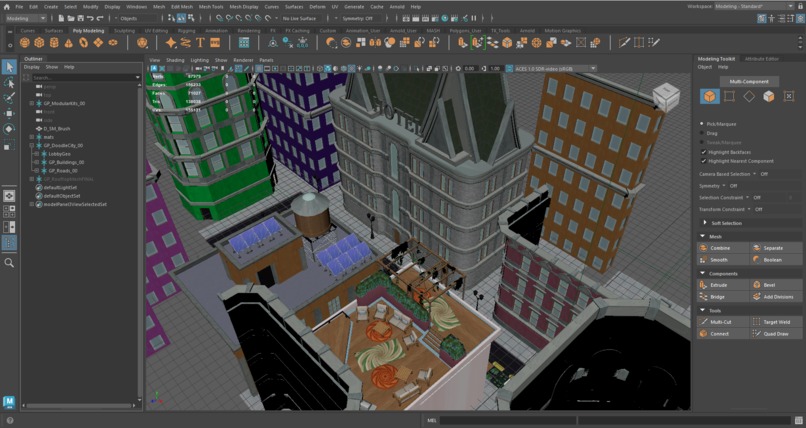Open Symmetry: Off dropdown in status line
Image resolution: width=806 pixels, height=428 pixels.
point(358,18)
